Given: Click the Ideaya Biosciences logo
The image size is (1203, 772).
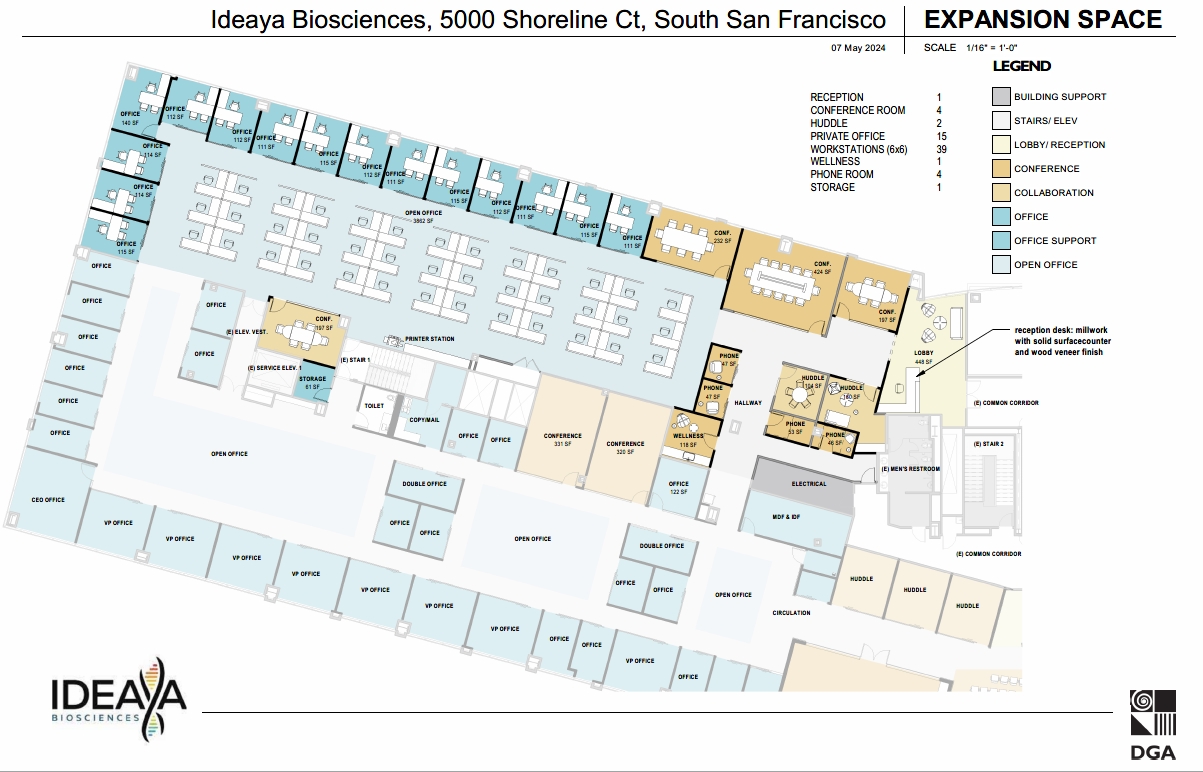Looking at the screenshot, I should click(x=119, y=697).
